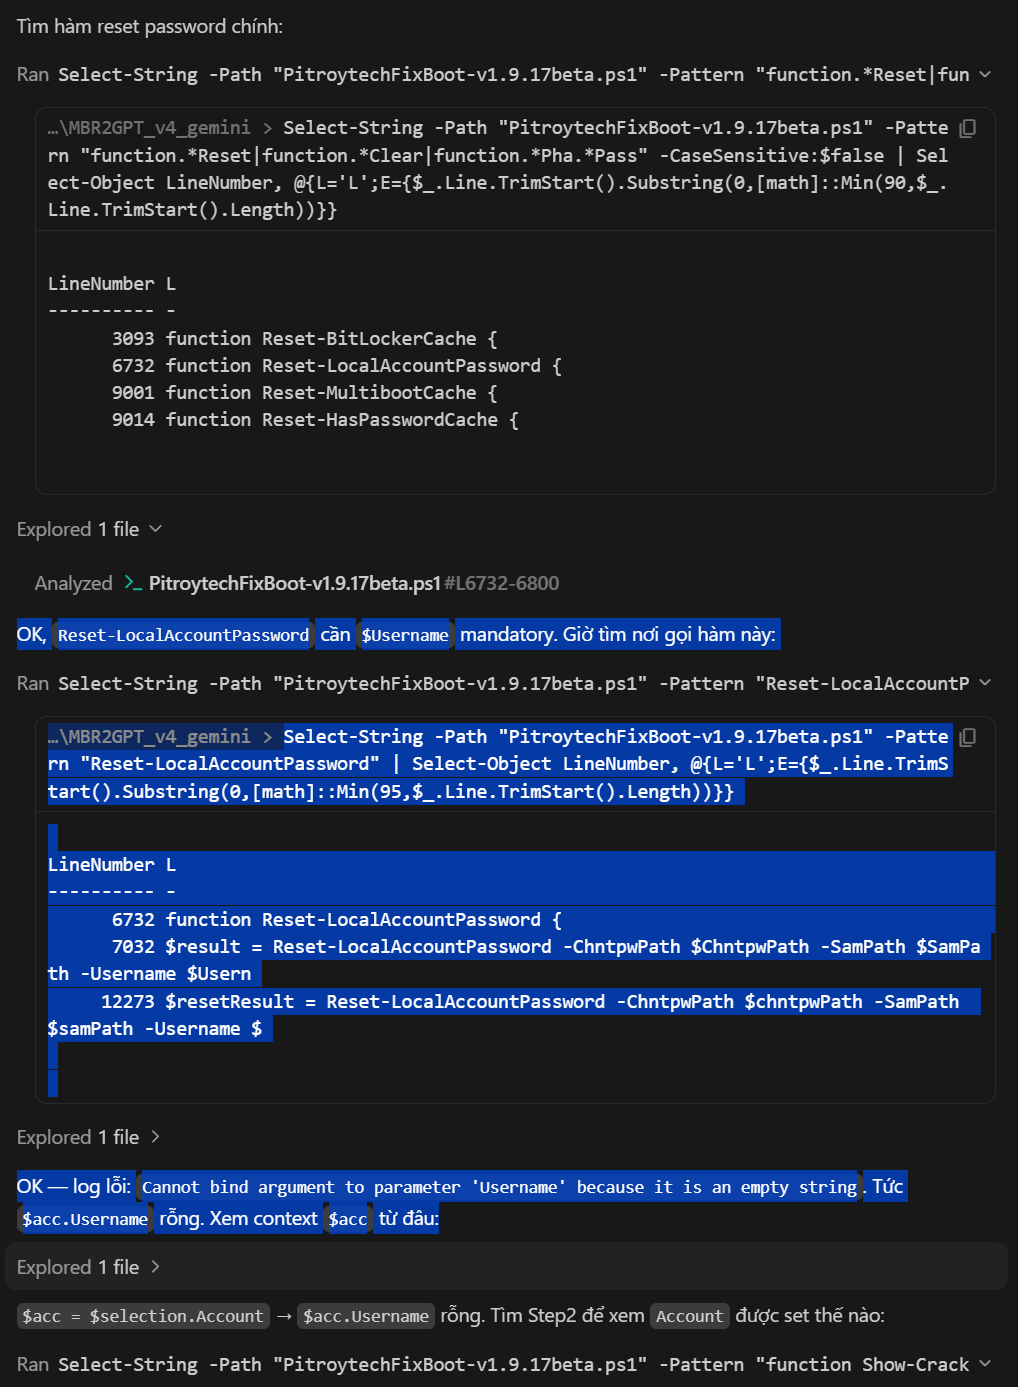The width and height of the screenshot is (1018, 1387).
Task: Click line 6732 function Reset-LocalAccountPassword output
Action: click(x=337, y=919)
